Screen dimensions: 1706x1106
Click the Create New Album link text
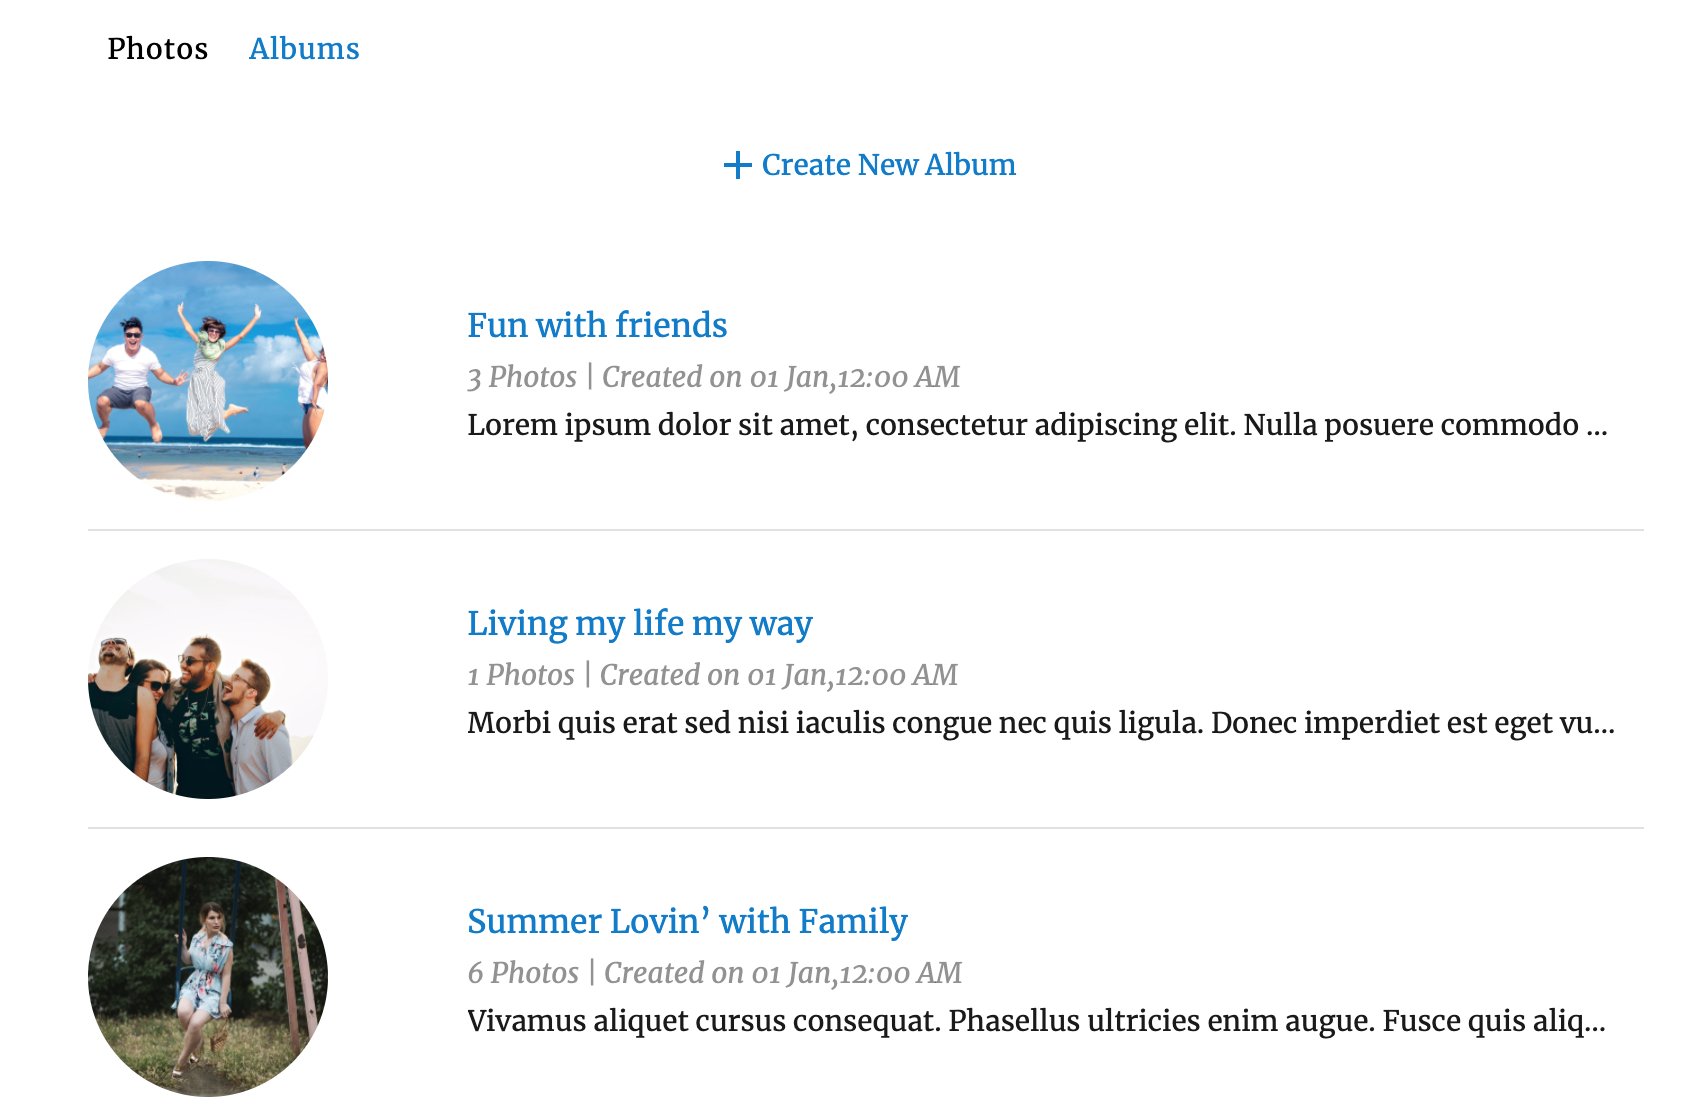coord(888,165)
